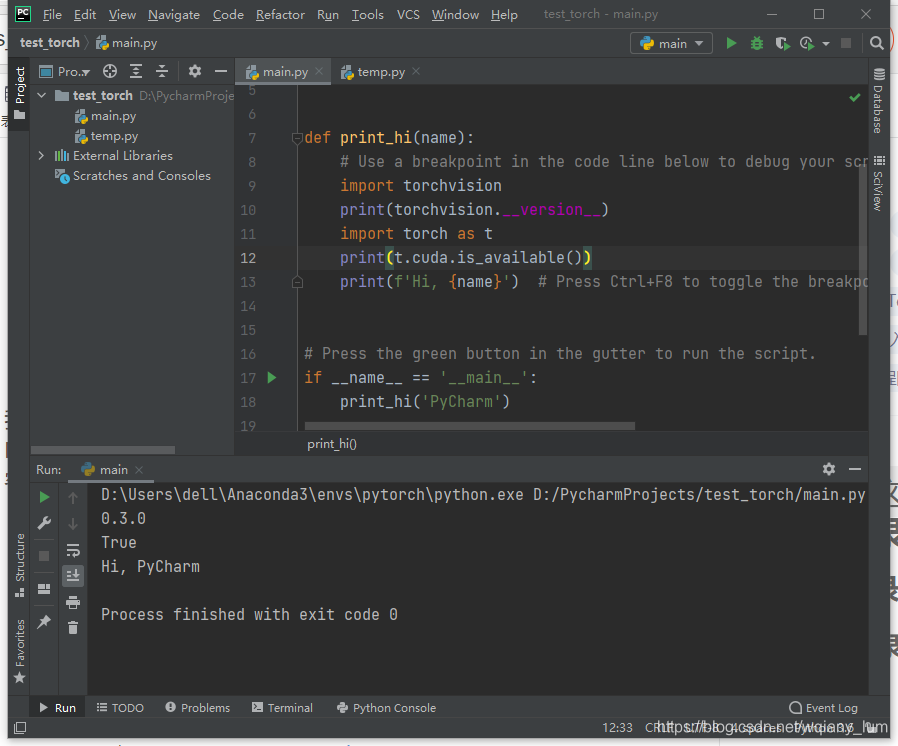Open the Navigate menu
This screenshot has width=898, height=746.
173,14
